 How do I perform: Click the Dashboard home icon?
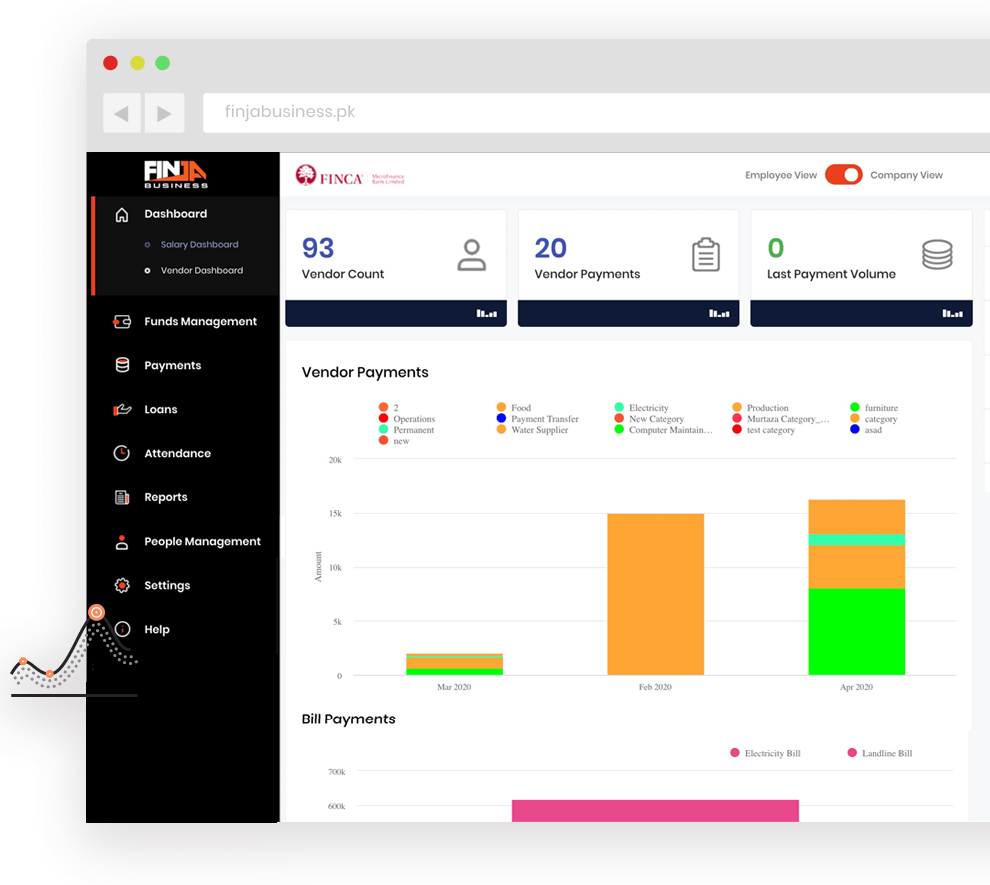[x=122, y=215]
